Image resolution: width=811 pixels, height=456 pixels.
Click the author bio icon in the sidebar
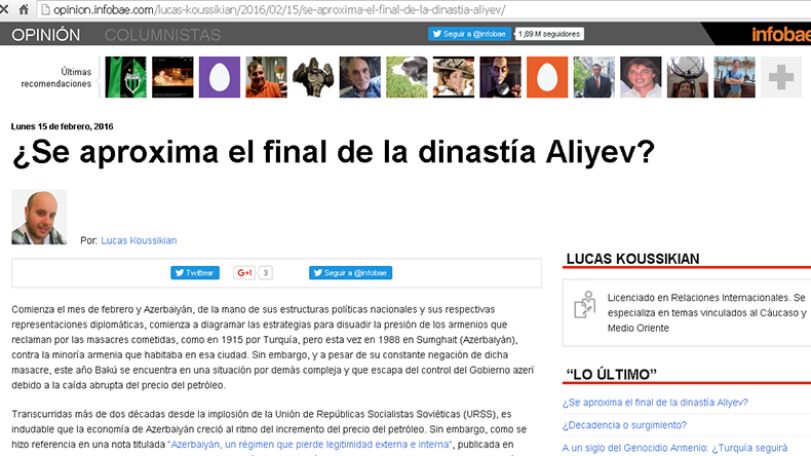[585, 305]
